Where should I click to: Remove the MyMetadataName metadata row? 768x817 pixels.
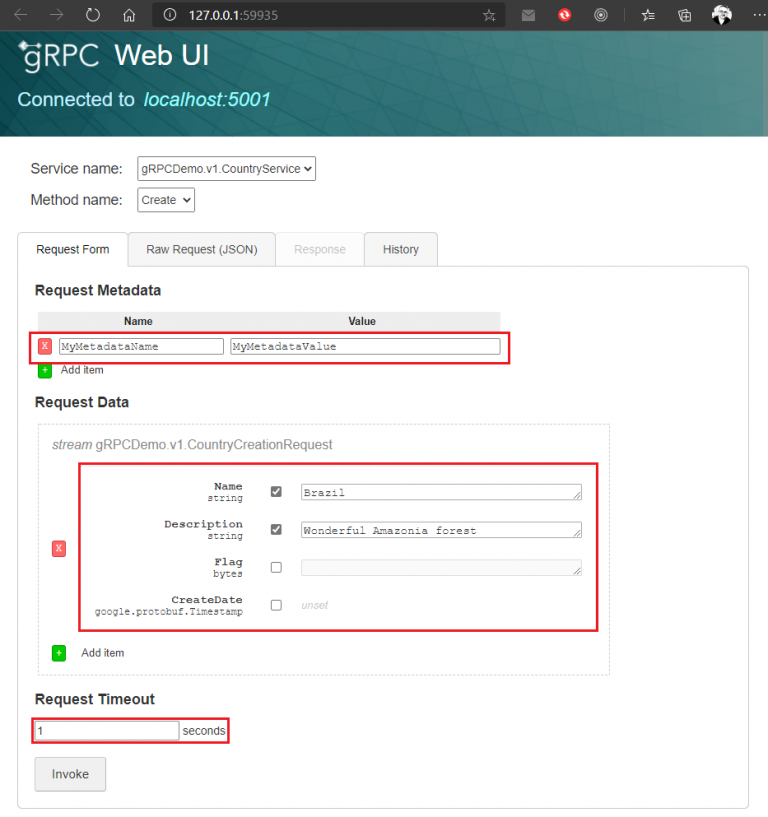(44, 346)
